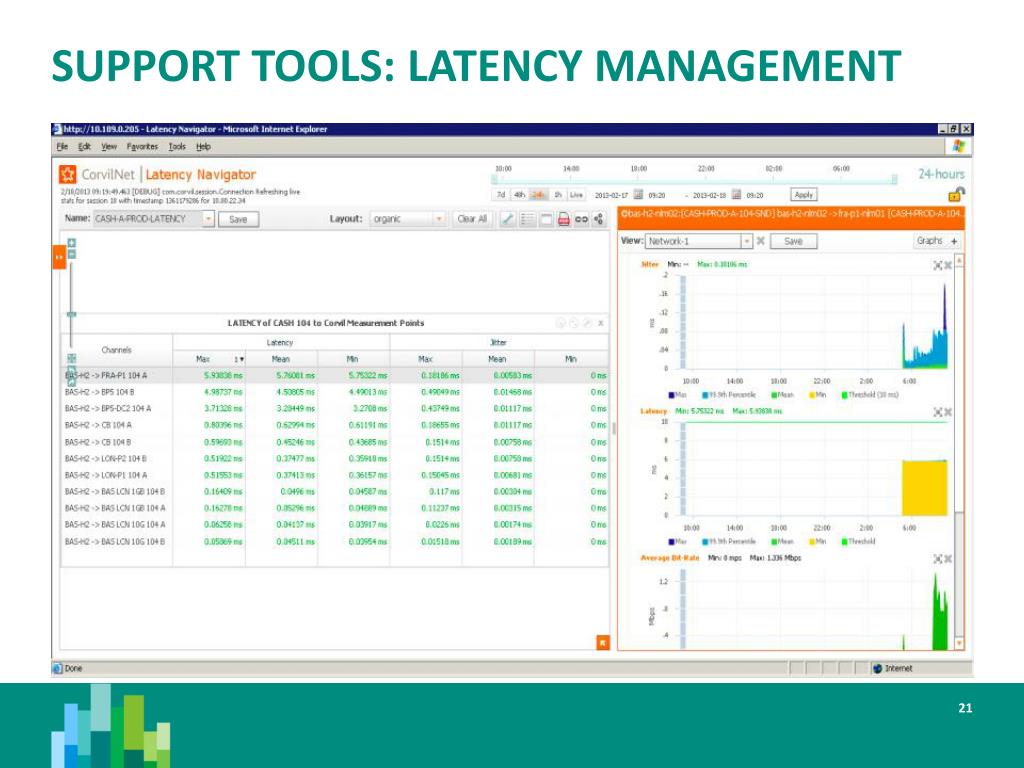The height and width of the screenshot is (768, 1024).
Task: Open the wrench edit tool
Action: (x=508, y=219)
